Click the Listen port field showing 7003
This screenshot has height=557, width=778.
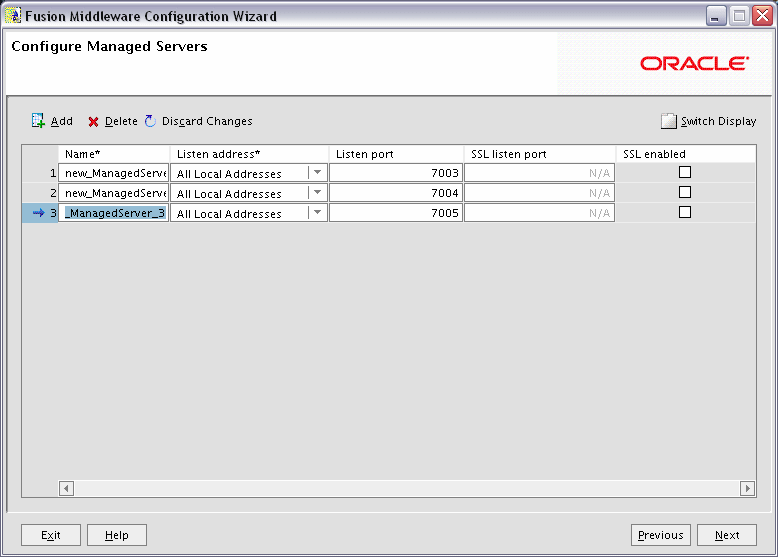[396, 173]
